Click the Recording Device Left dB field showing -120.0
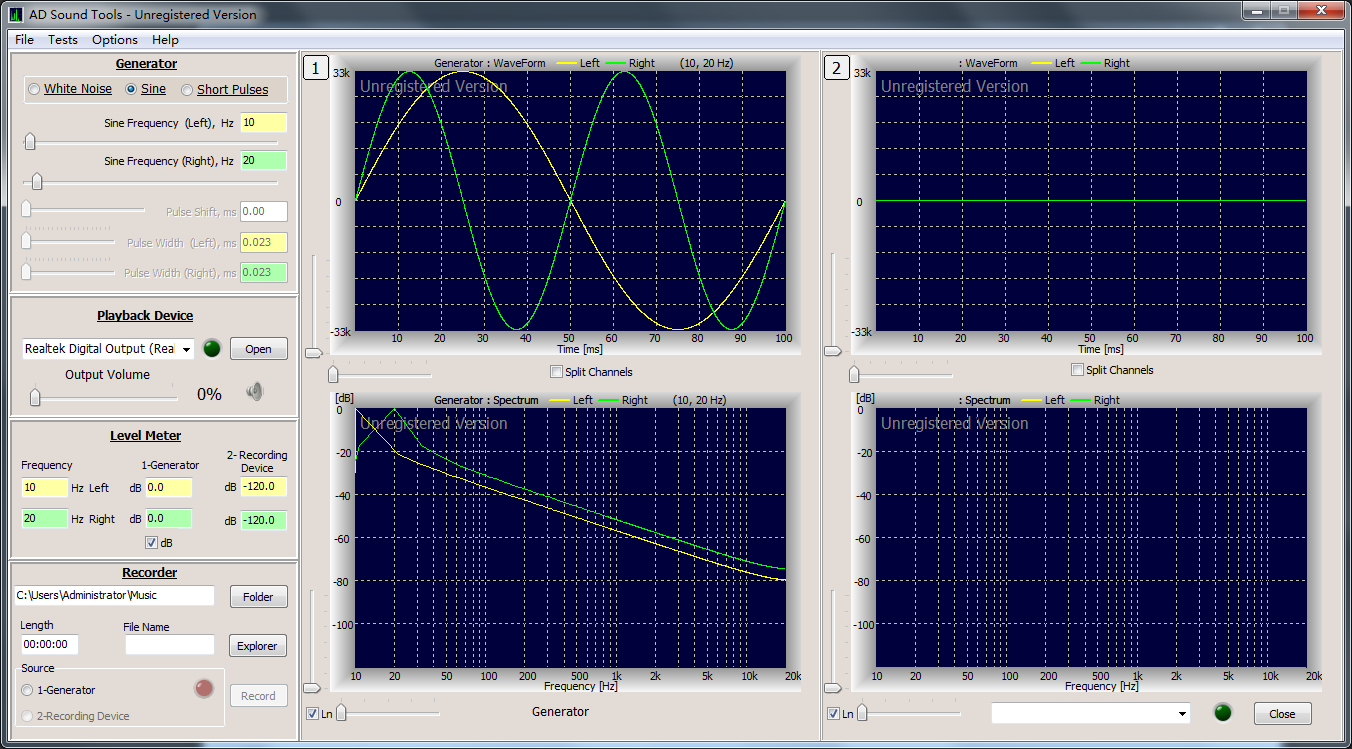Image resolution: width=1352 pixels, height=749 pixels. point(263,487)
